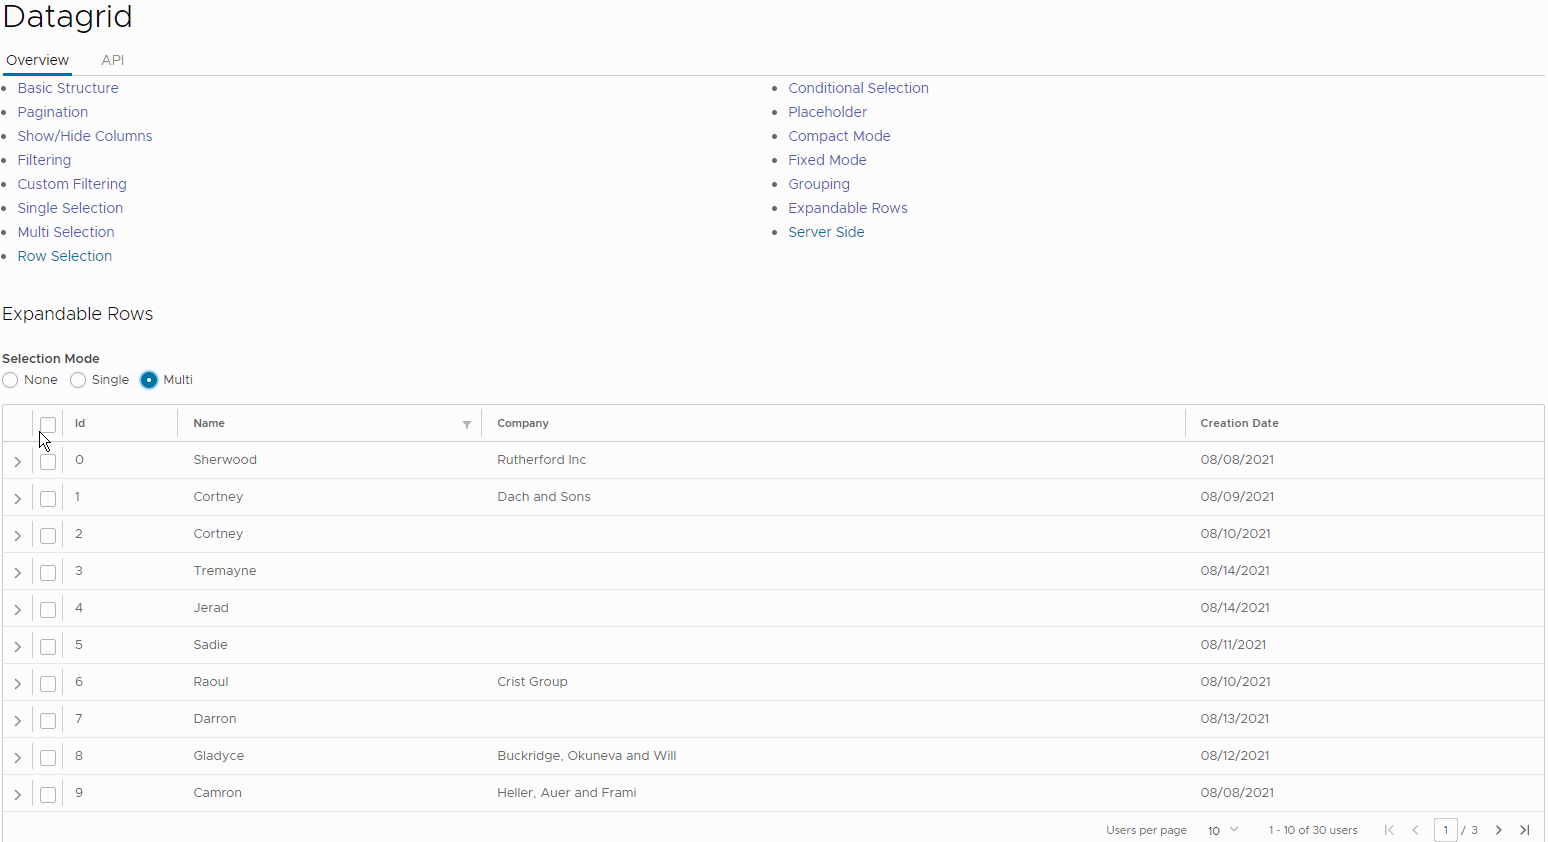This screenshot has width=1548, height=842.
Task: Select the Overview tab
Action: [37, 60]
